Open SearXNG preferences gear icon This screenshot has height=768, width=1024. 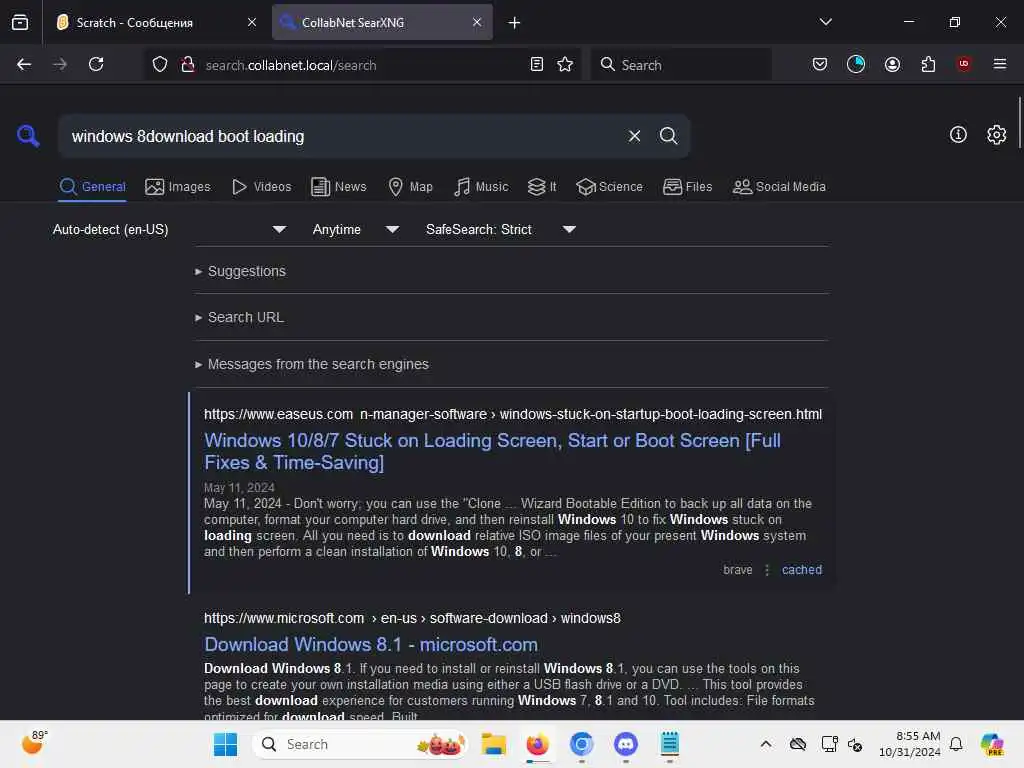pyautogui.click(x=997, y=135)
